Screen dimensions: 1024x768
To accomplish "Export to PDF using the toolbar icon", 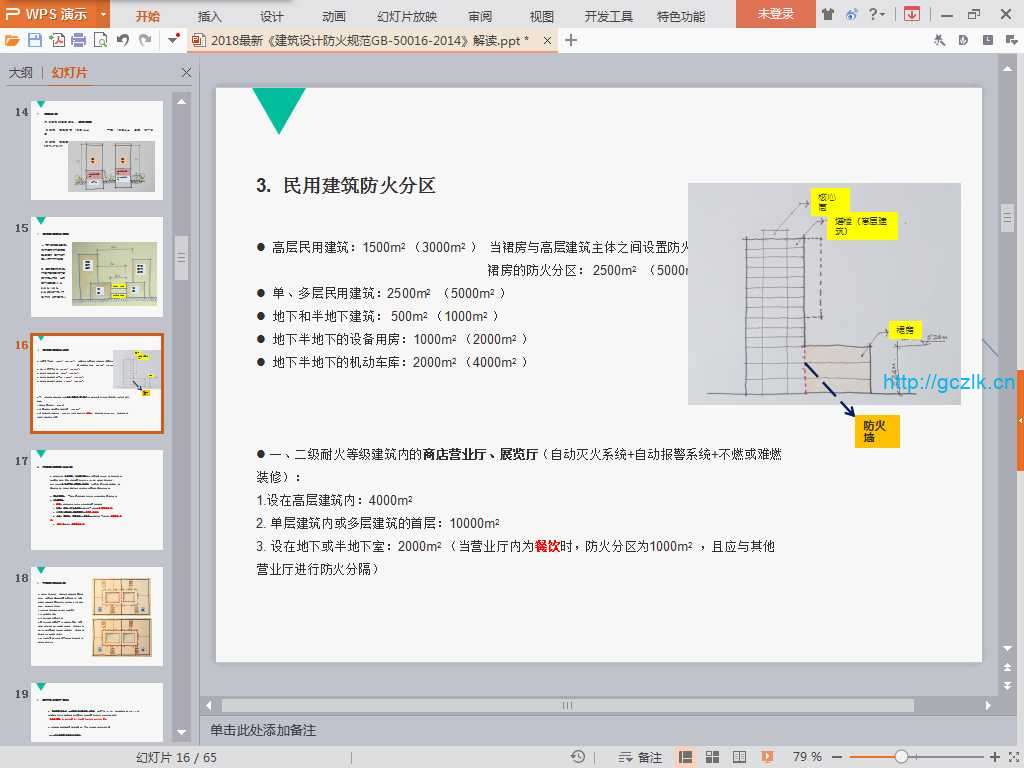I will [57, 40].
